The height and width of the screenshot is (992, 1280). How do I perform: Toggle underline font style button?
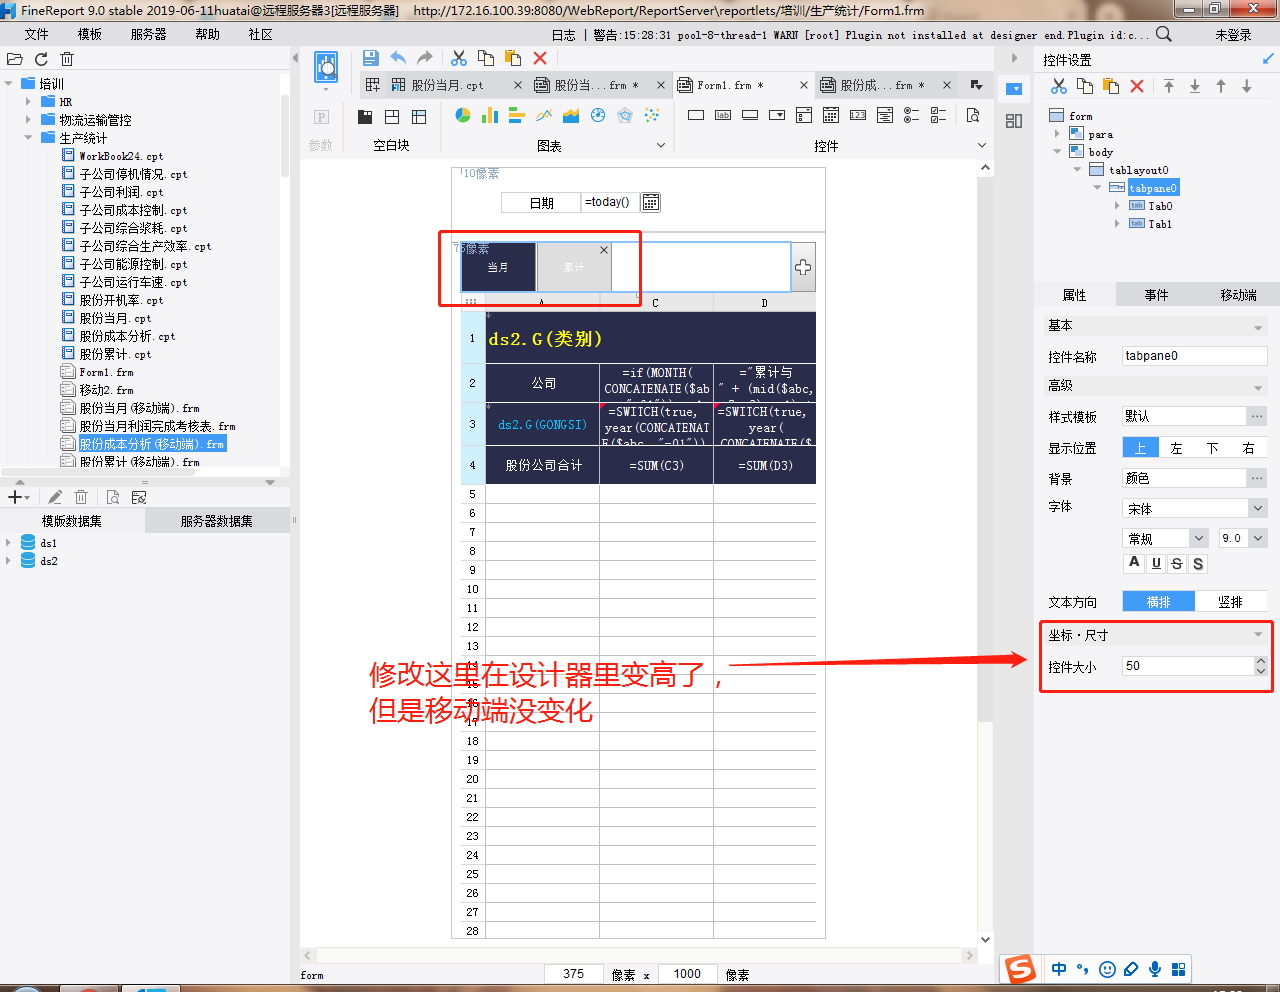pyautogui.click(x=1156, y=563)
